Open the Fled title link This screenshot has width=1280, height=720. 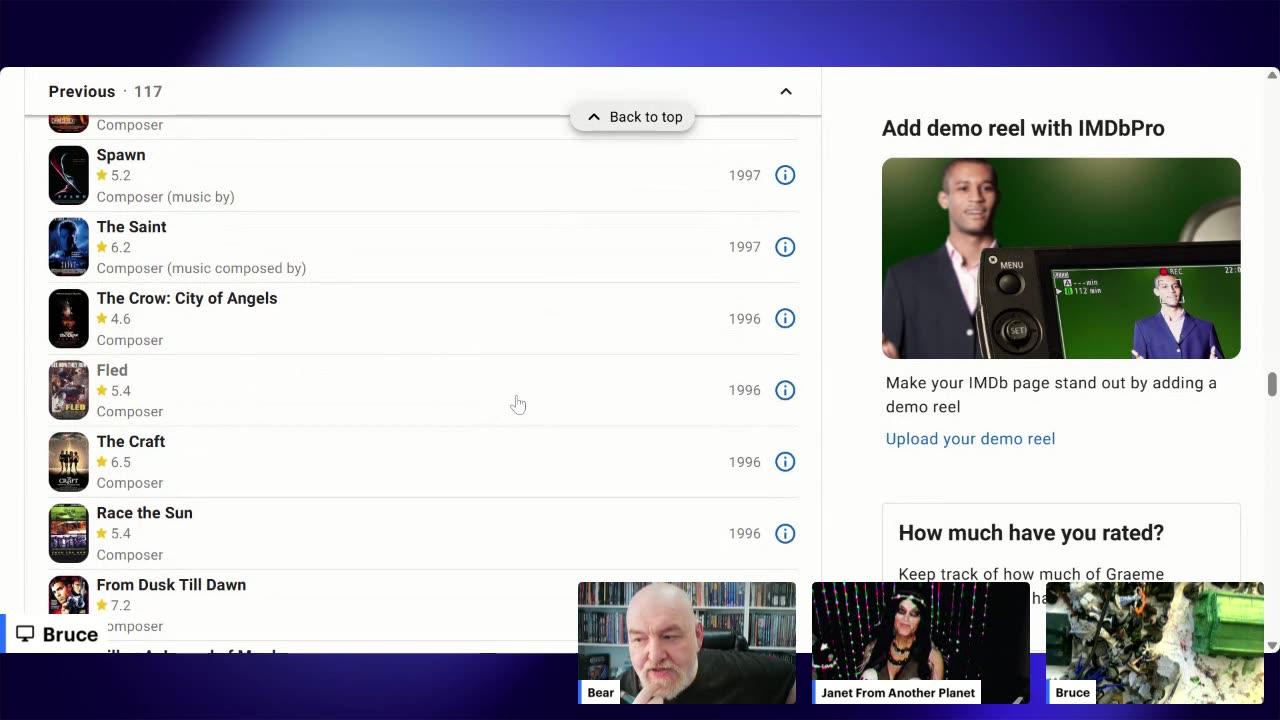112,370
